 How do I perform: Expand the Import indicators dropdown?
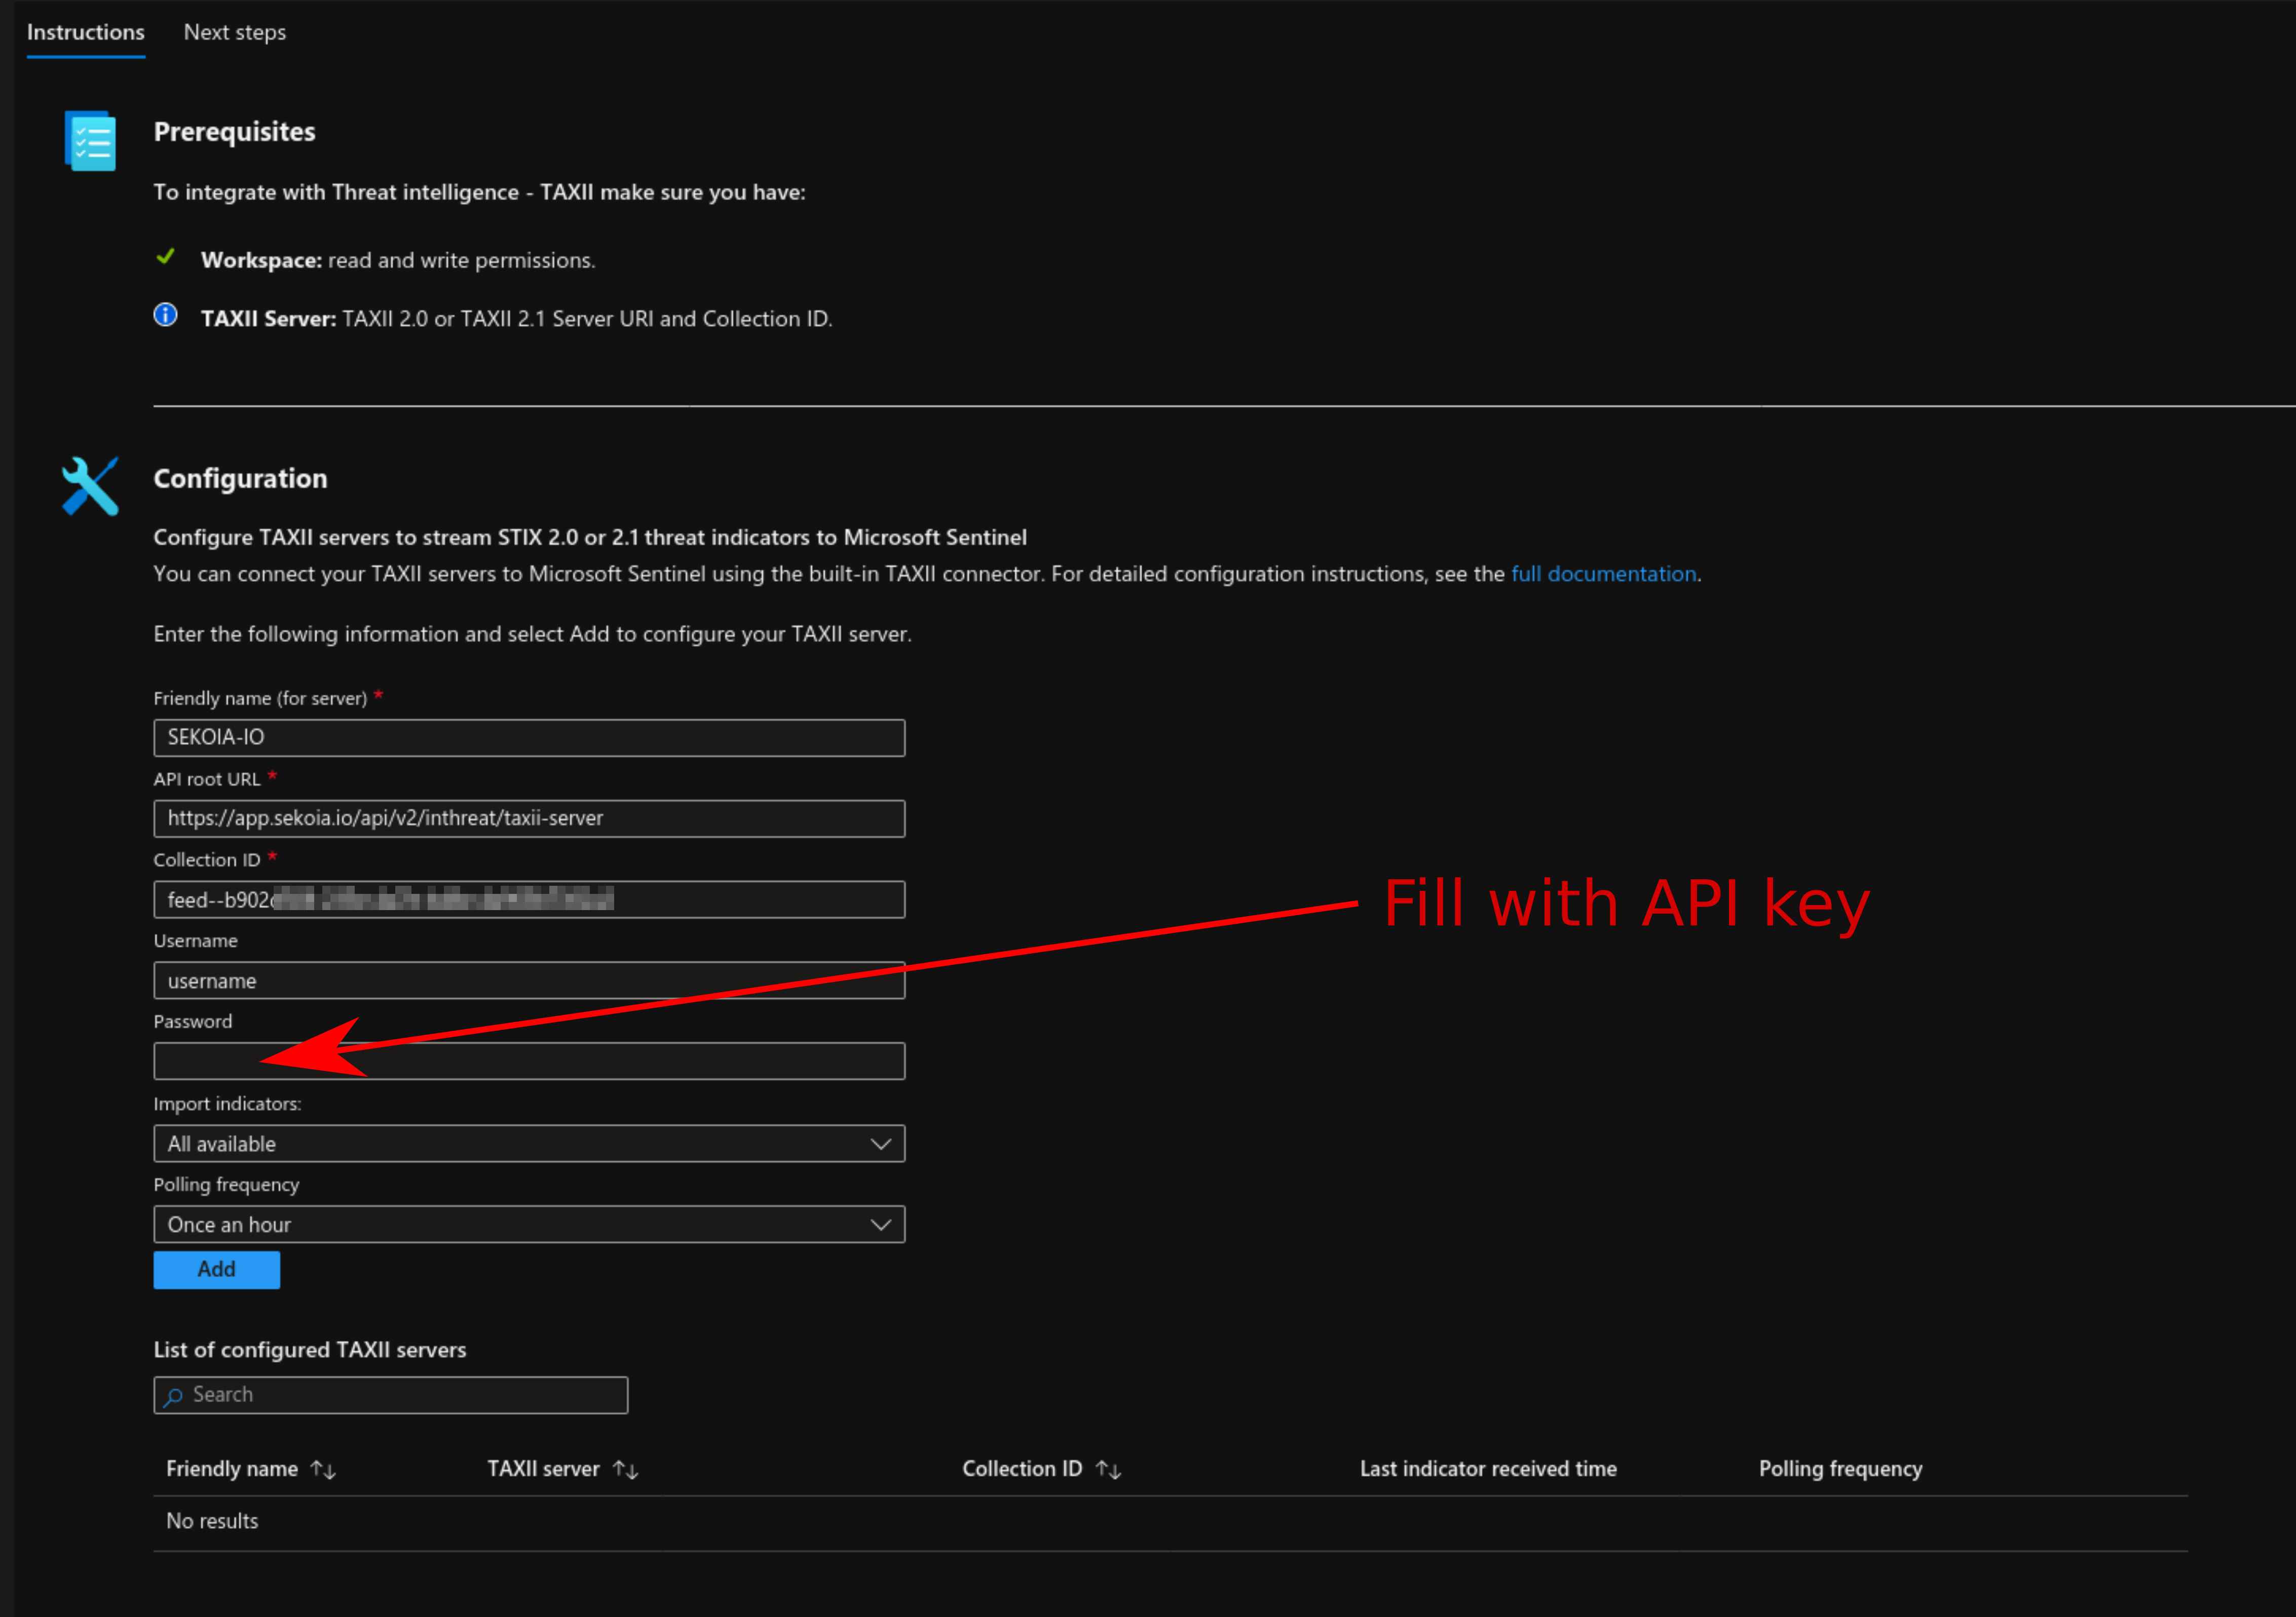(x=528, y=1143)
